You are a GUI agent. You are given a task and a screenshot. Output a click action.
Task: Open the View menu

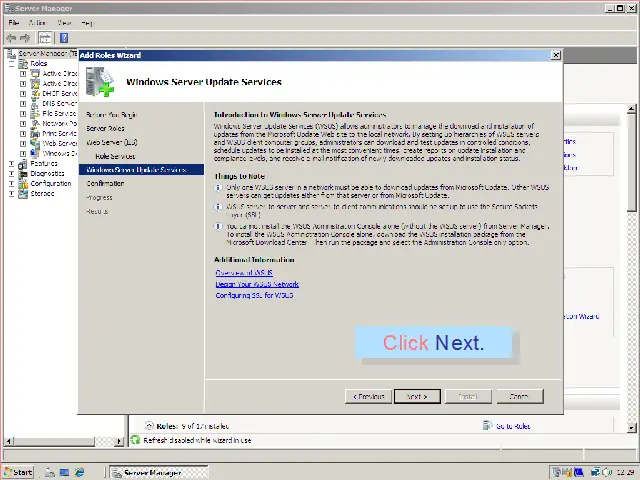point(64,23)
